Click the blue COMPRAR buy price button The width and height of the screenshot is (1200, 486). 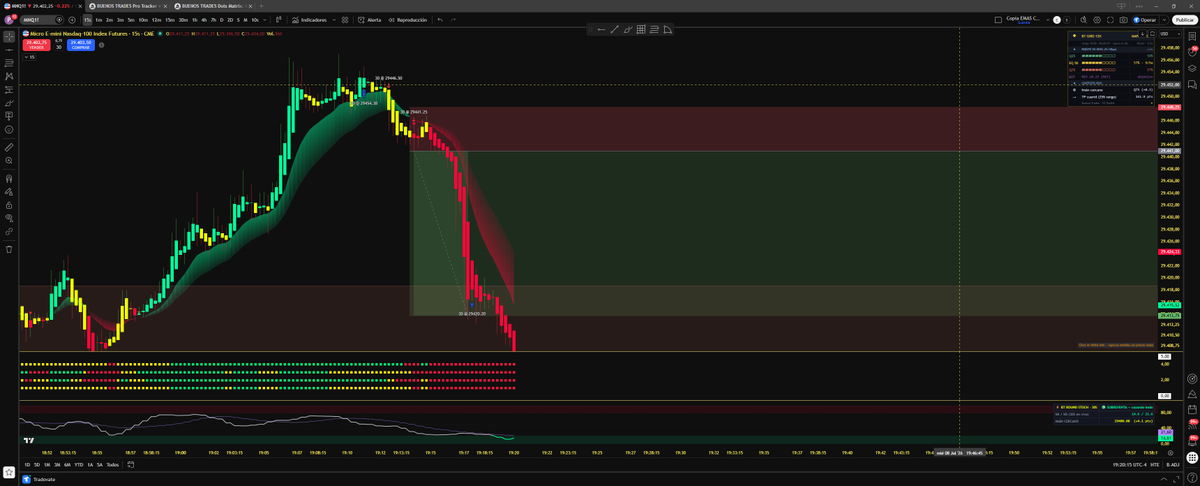(x=80, y=45)
